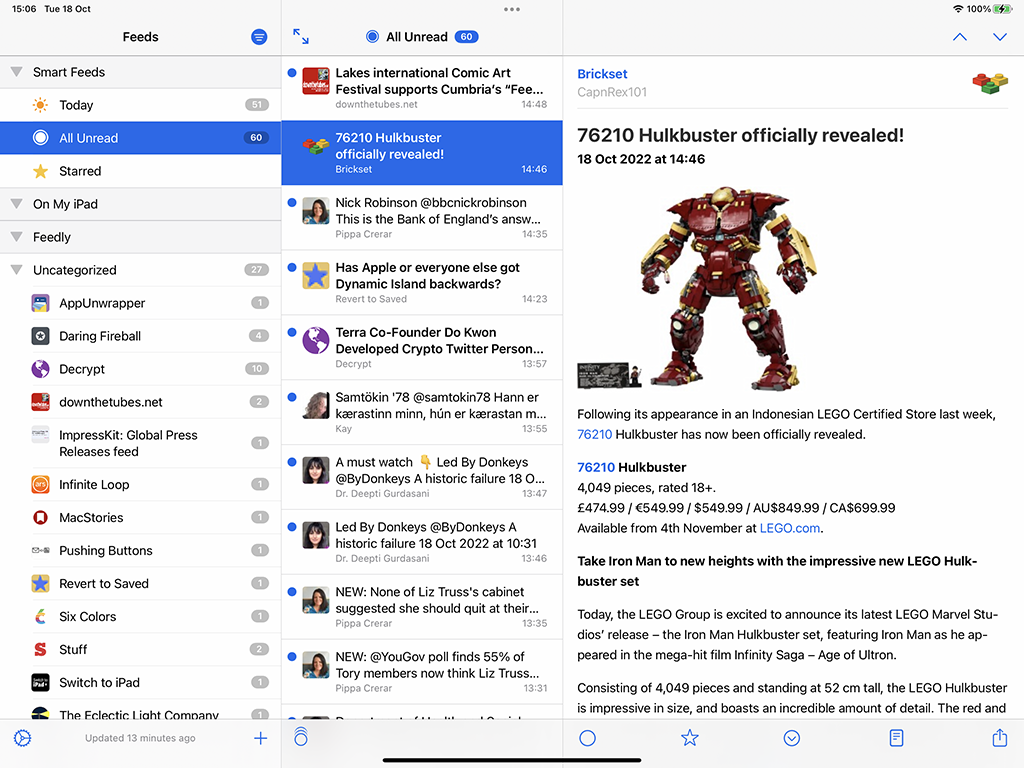Click the Wi-Fi status icon
Viewport: 1024px width, 768px height.
(957, 9)
